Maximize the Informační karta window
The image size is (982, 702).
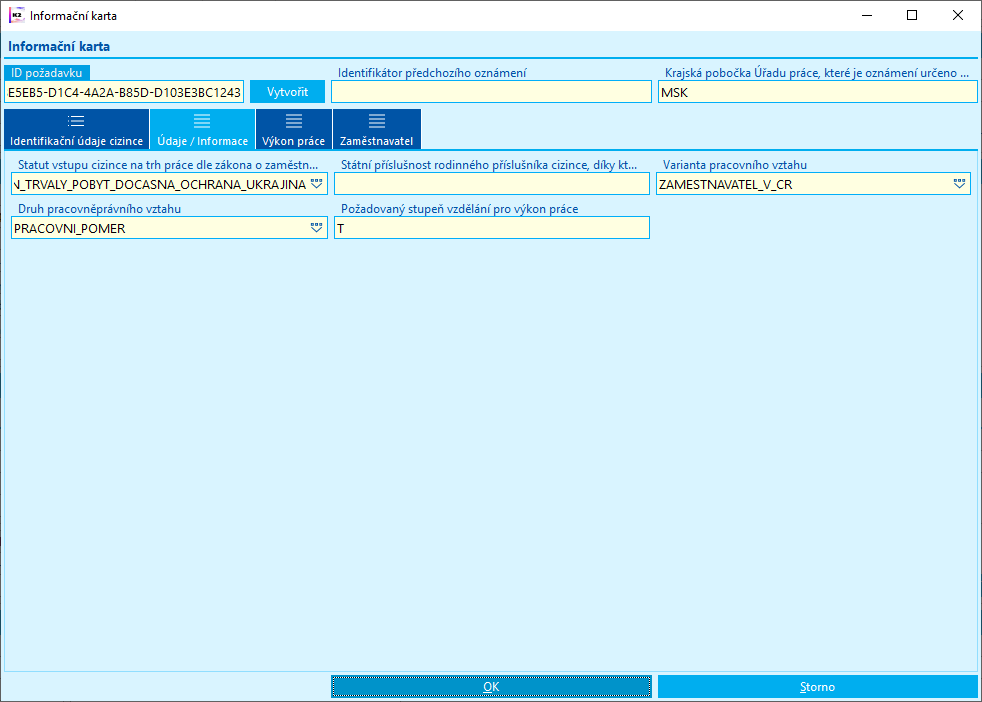[x=912, y=15]
